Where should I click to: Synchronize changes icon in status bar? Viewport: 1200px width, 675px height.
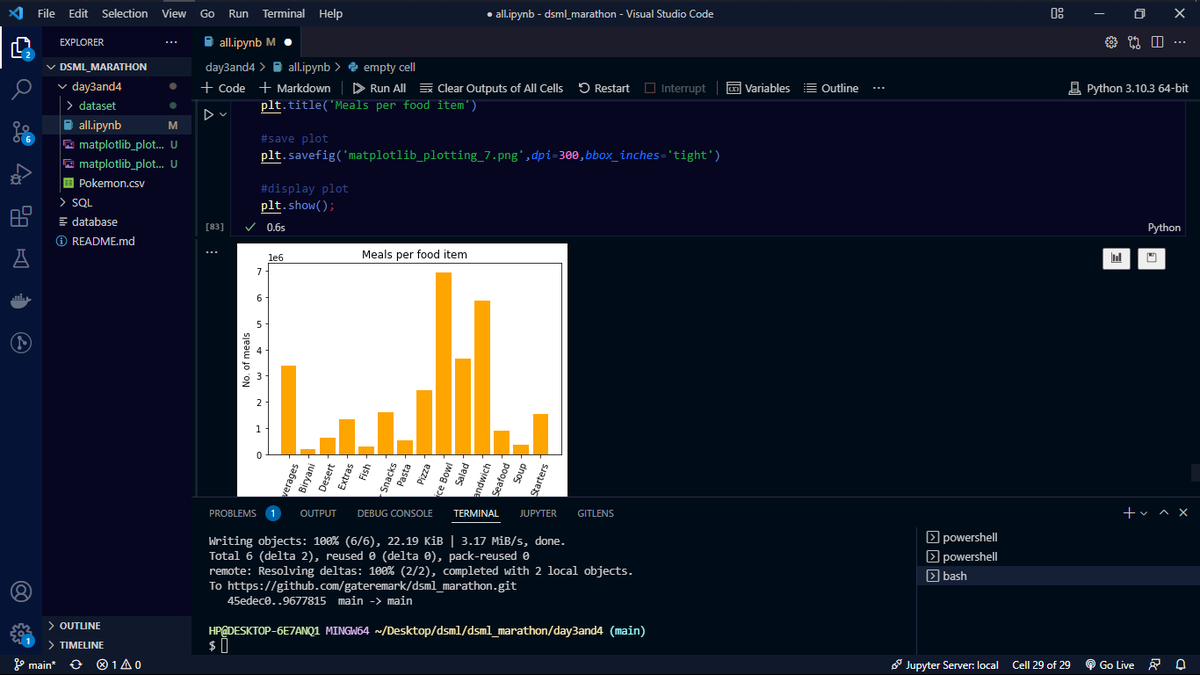tap(76, 665)
